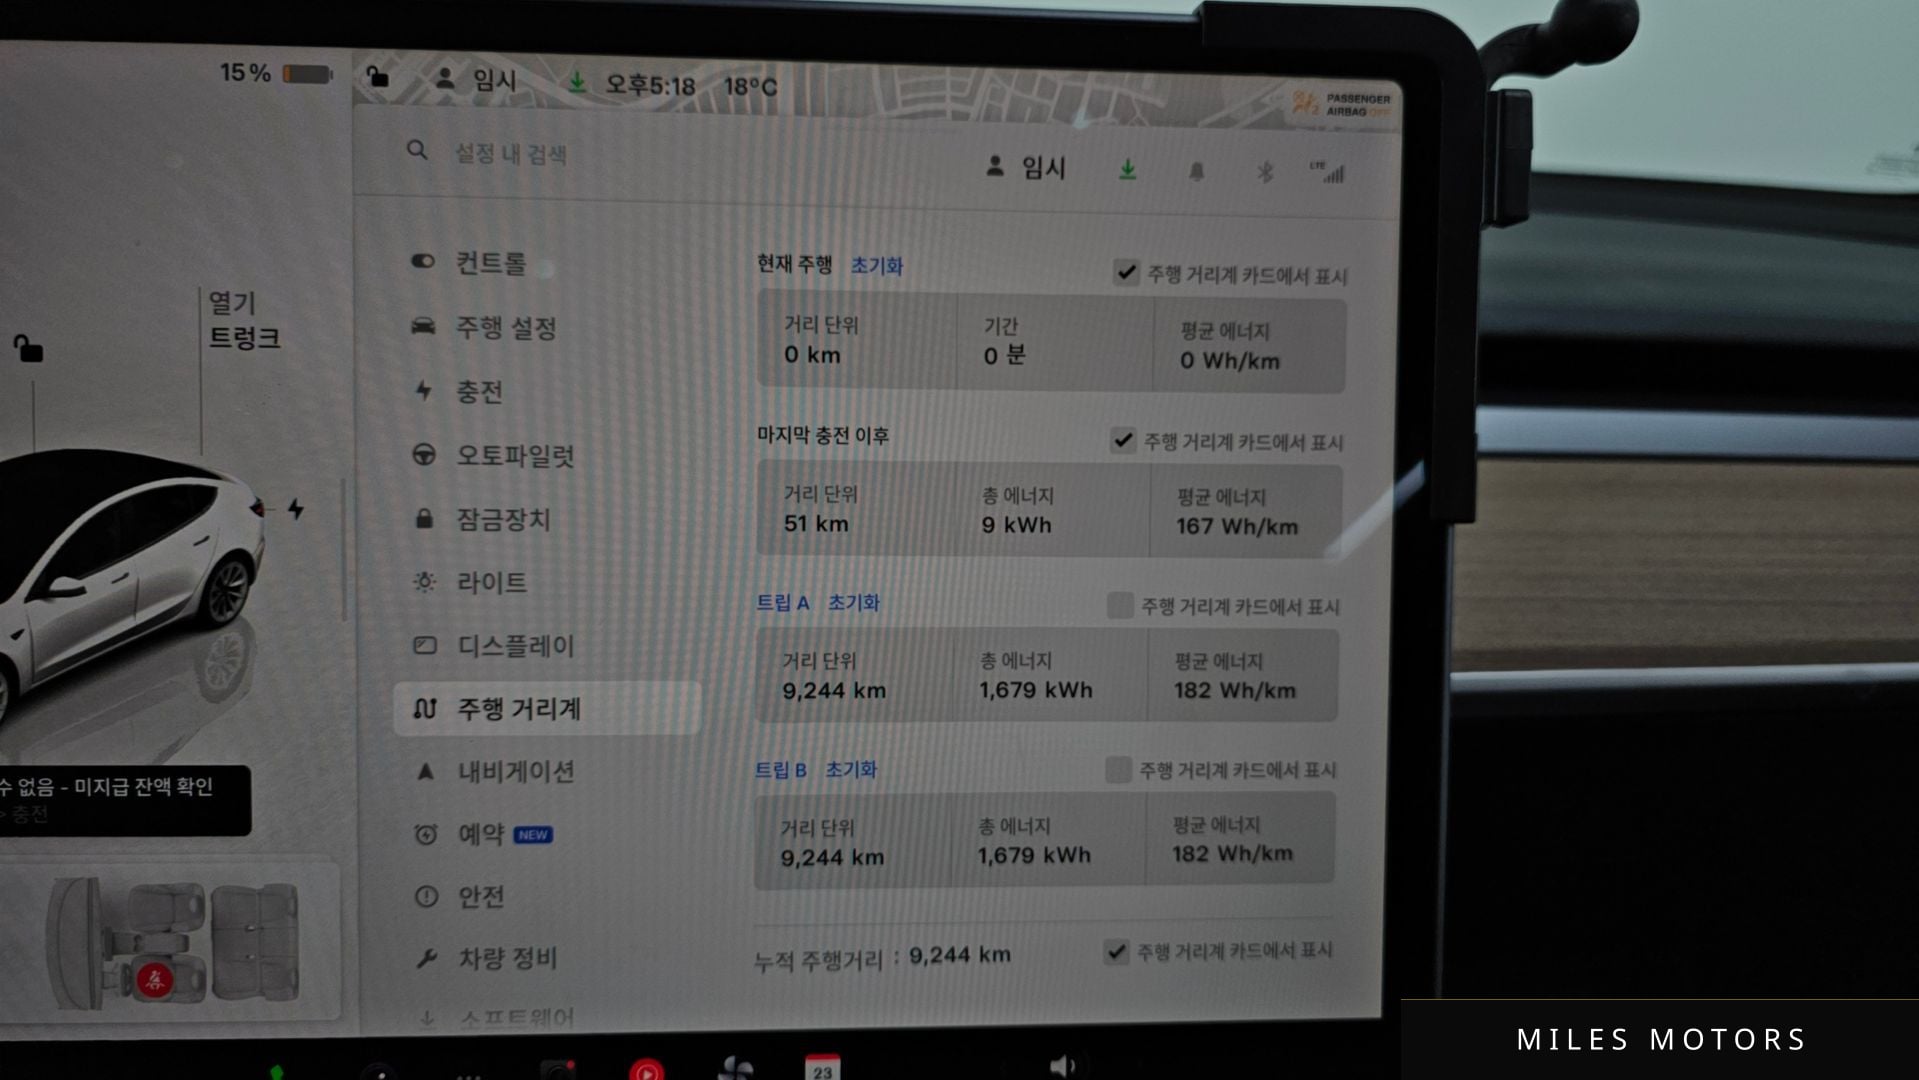Open the fan climate icon in the bottom bar
The height and width of the screenshot is (1080, 1919).
click(735, 1069)
